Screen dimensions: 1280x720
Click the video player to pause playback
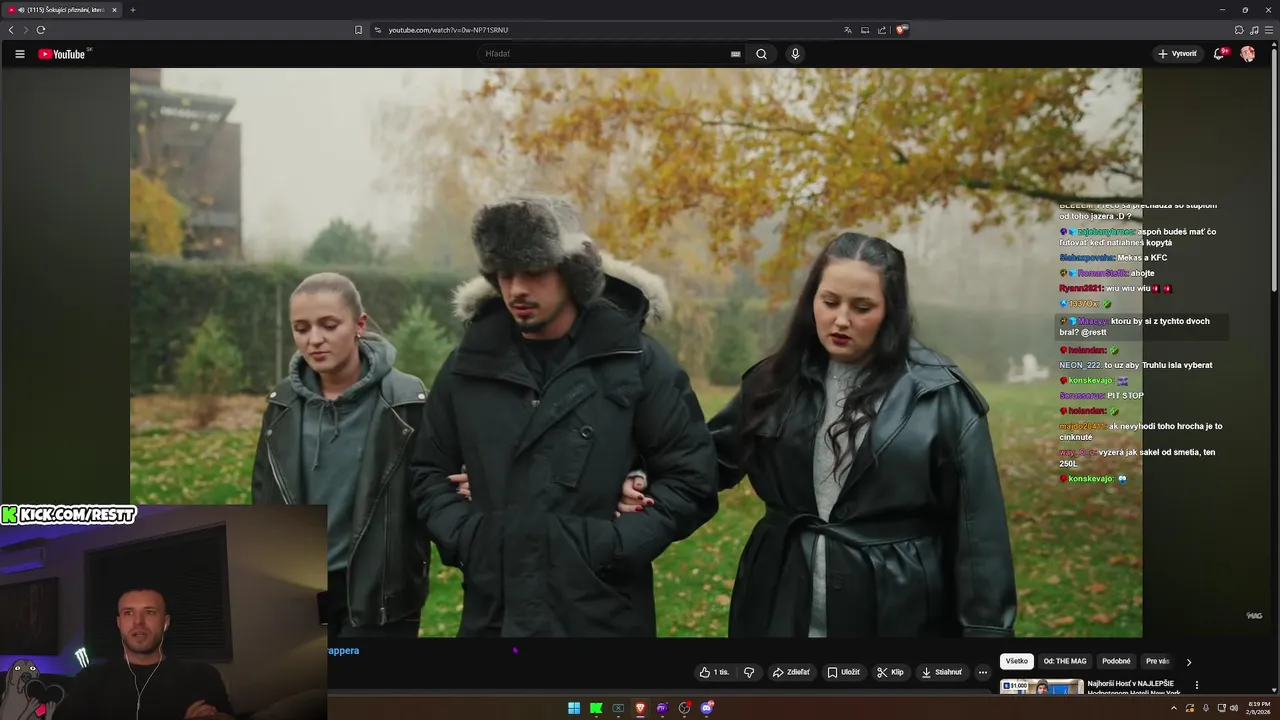(636, 352)
